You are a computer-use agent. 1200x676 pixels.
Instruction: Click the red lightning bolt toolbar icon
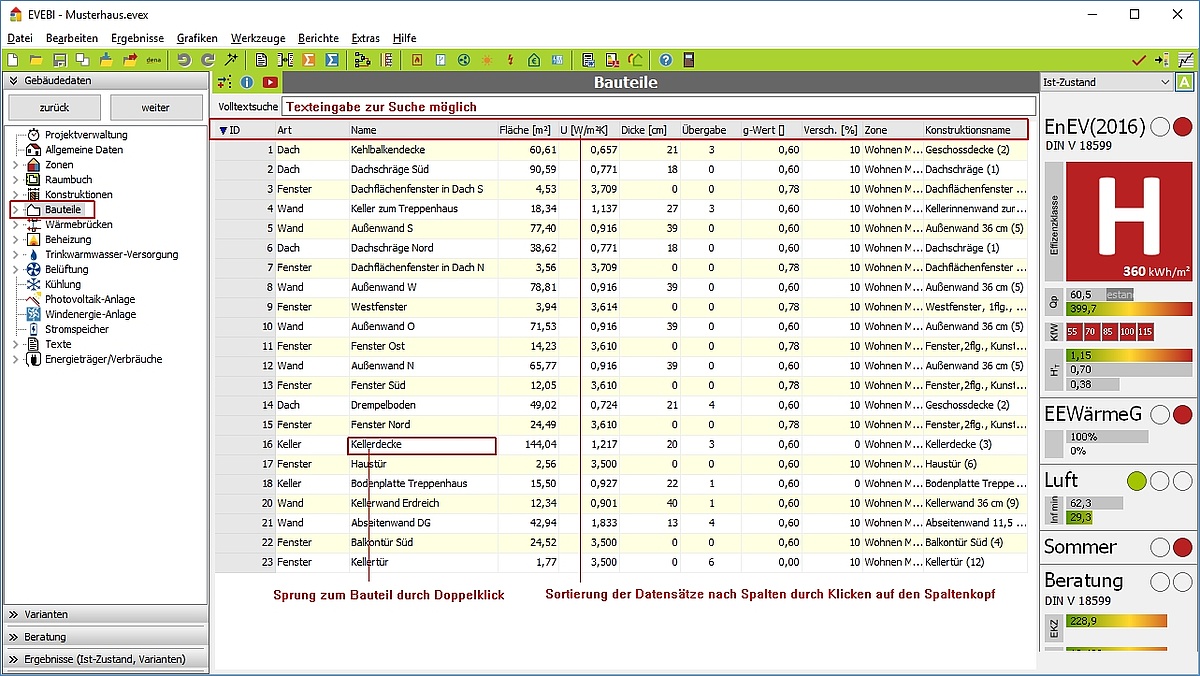[510, 60]
